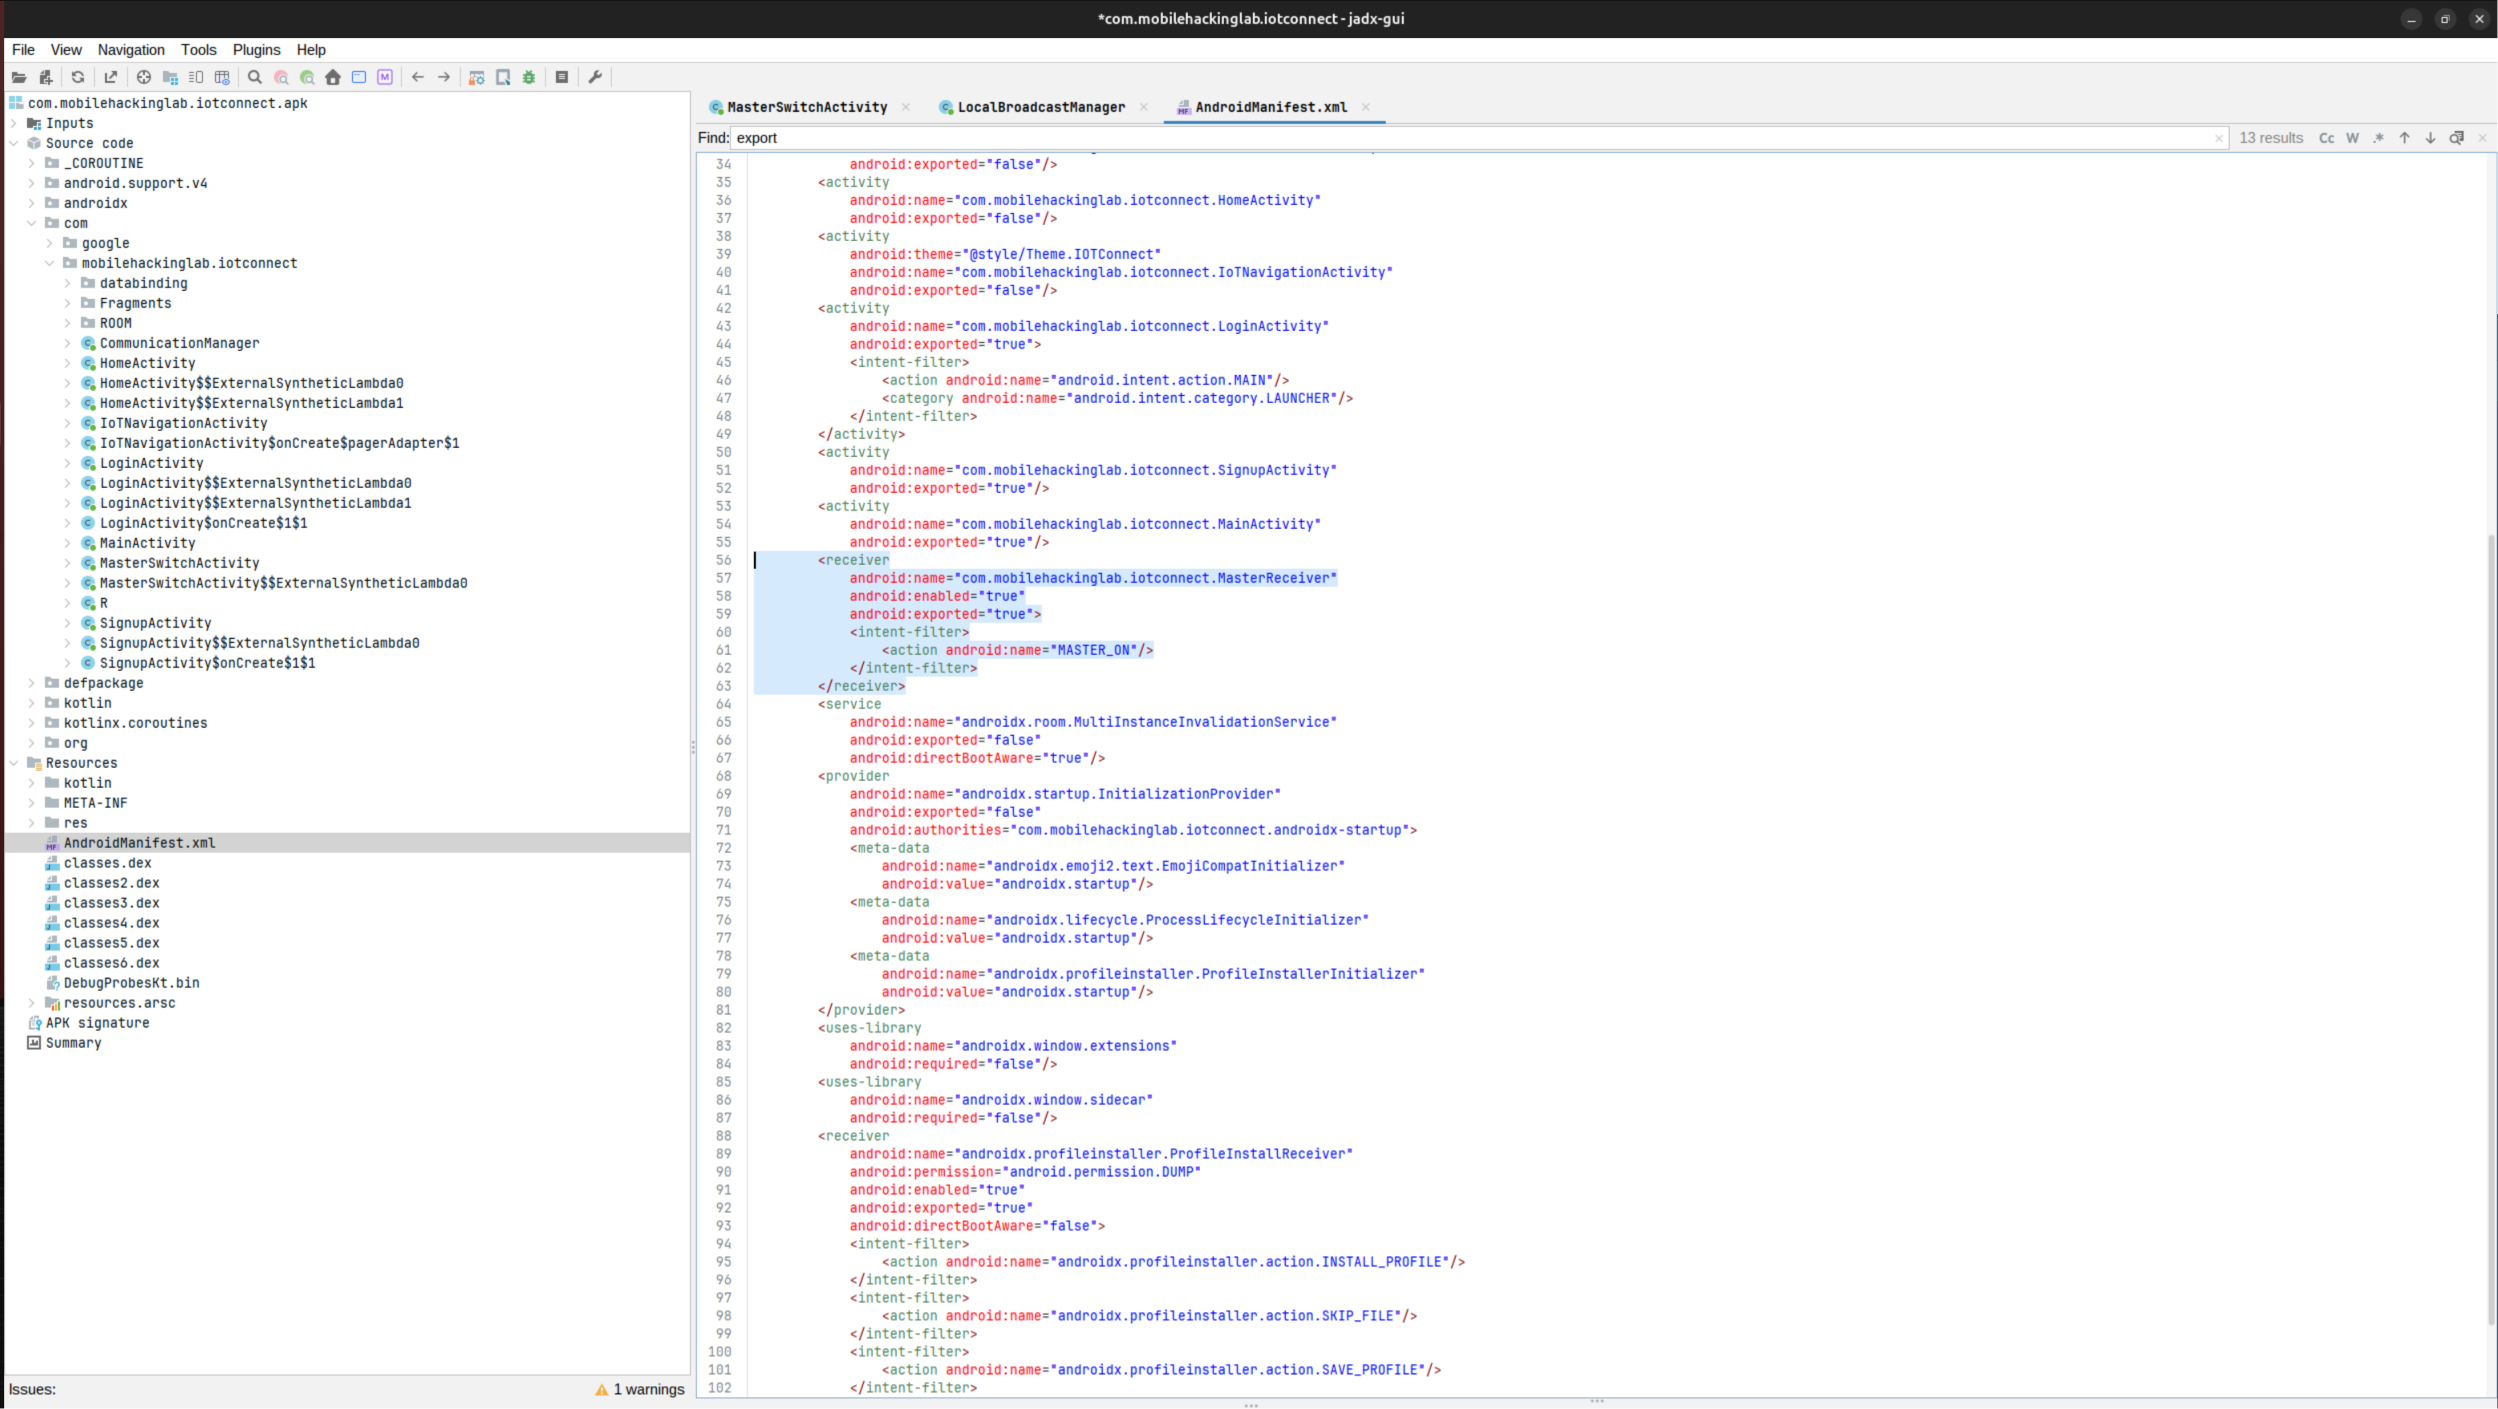Click the export project toolbar icon
This screenshot has width=2498, height=1409.
111,77
